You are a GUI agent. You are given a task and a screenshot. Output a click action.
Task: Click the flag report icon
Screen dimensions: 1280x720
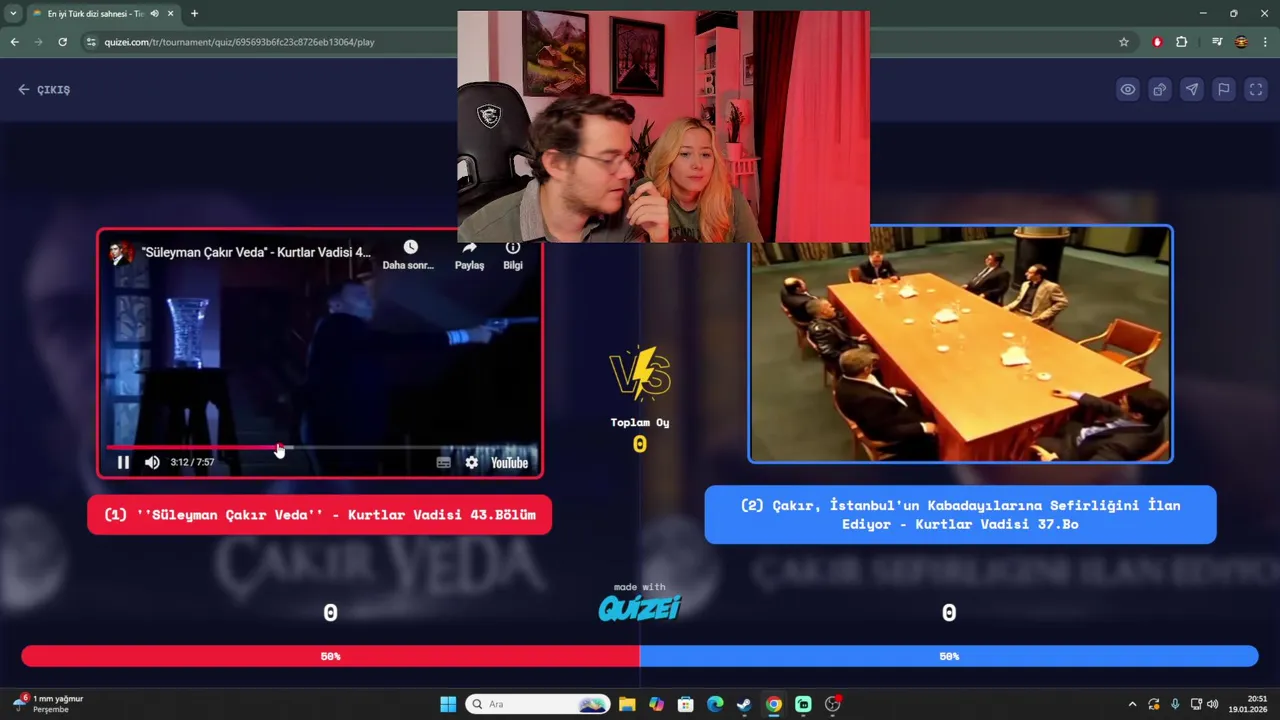pyautogui.click(x=1224, y=89)
